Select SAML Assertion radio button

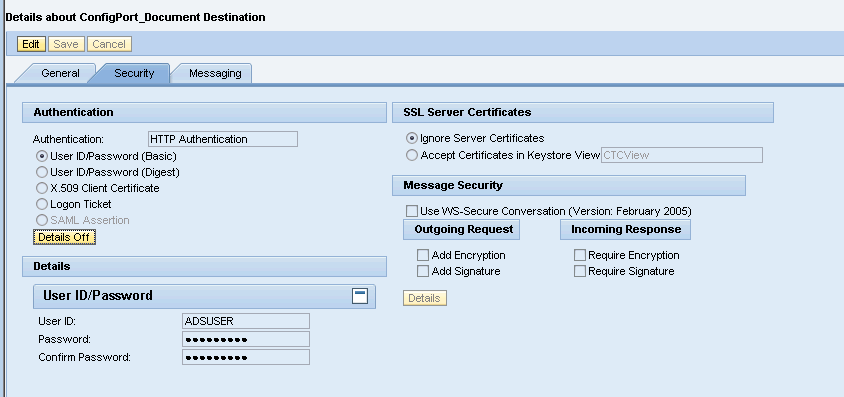coord(41,220)
